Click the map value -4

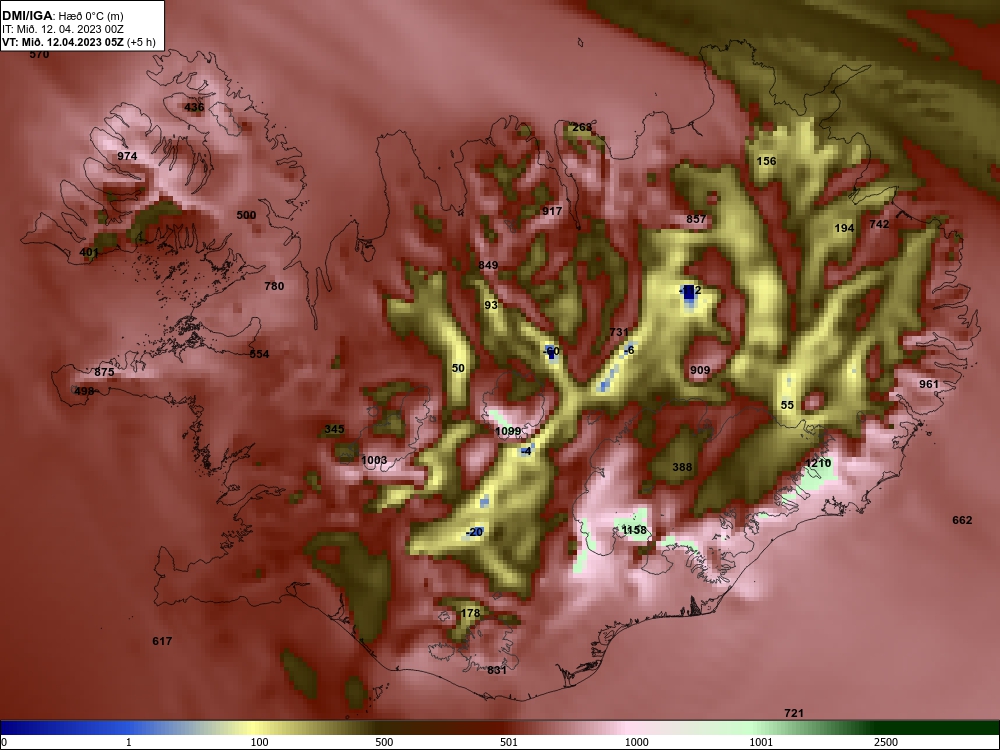tap(526, 452)
